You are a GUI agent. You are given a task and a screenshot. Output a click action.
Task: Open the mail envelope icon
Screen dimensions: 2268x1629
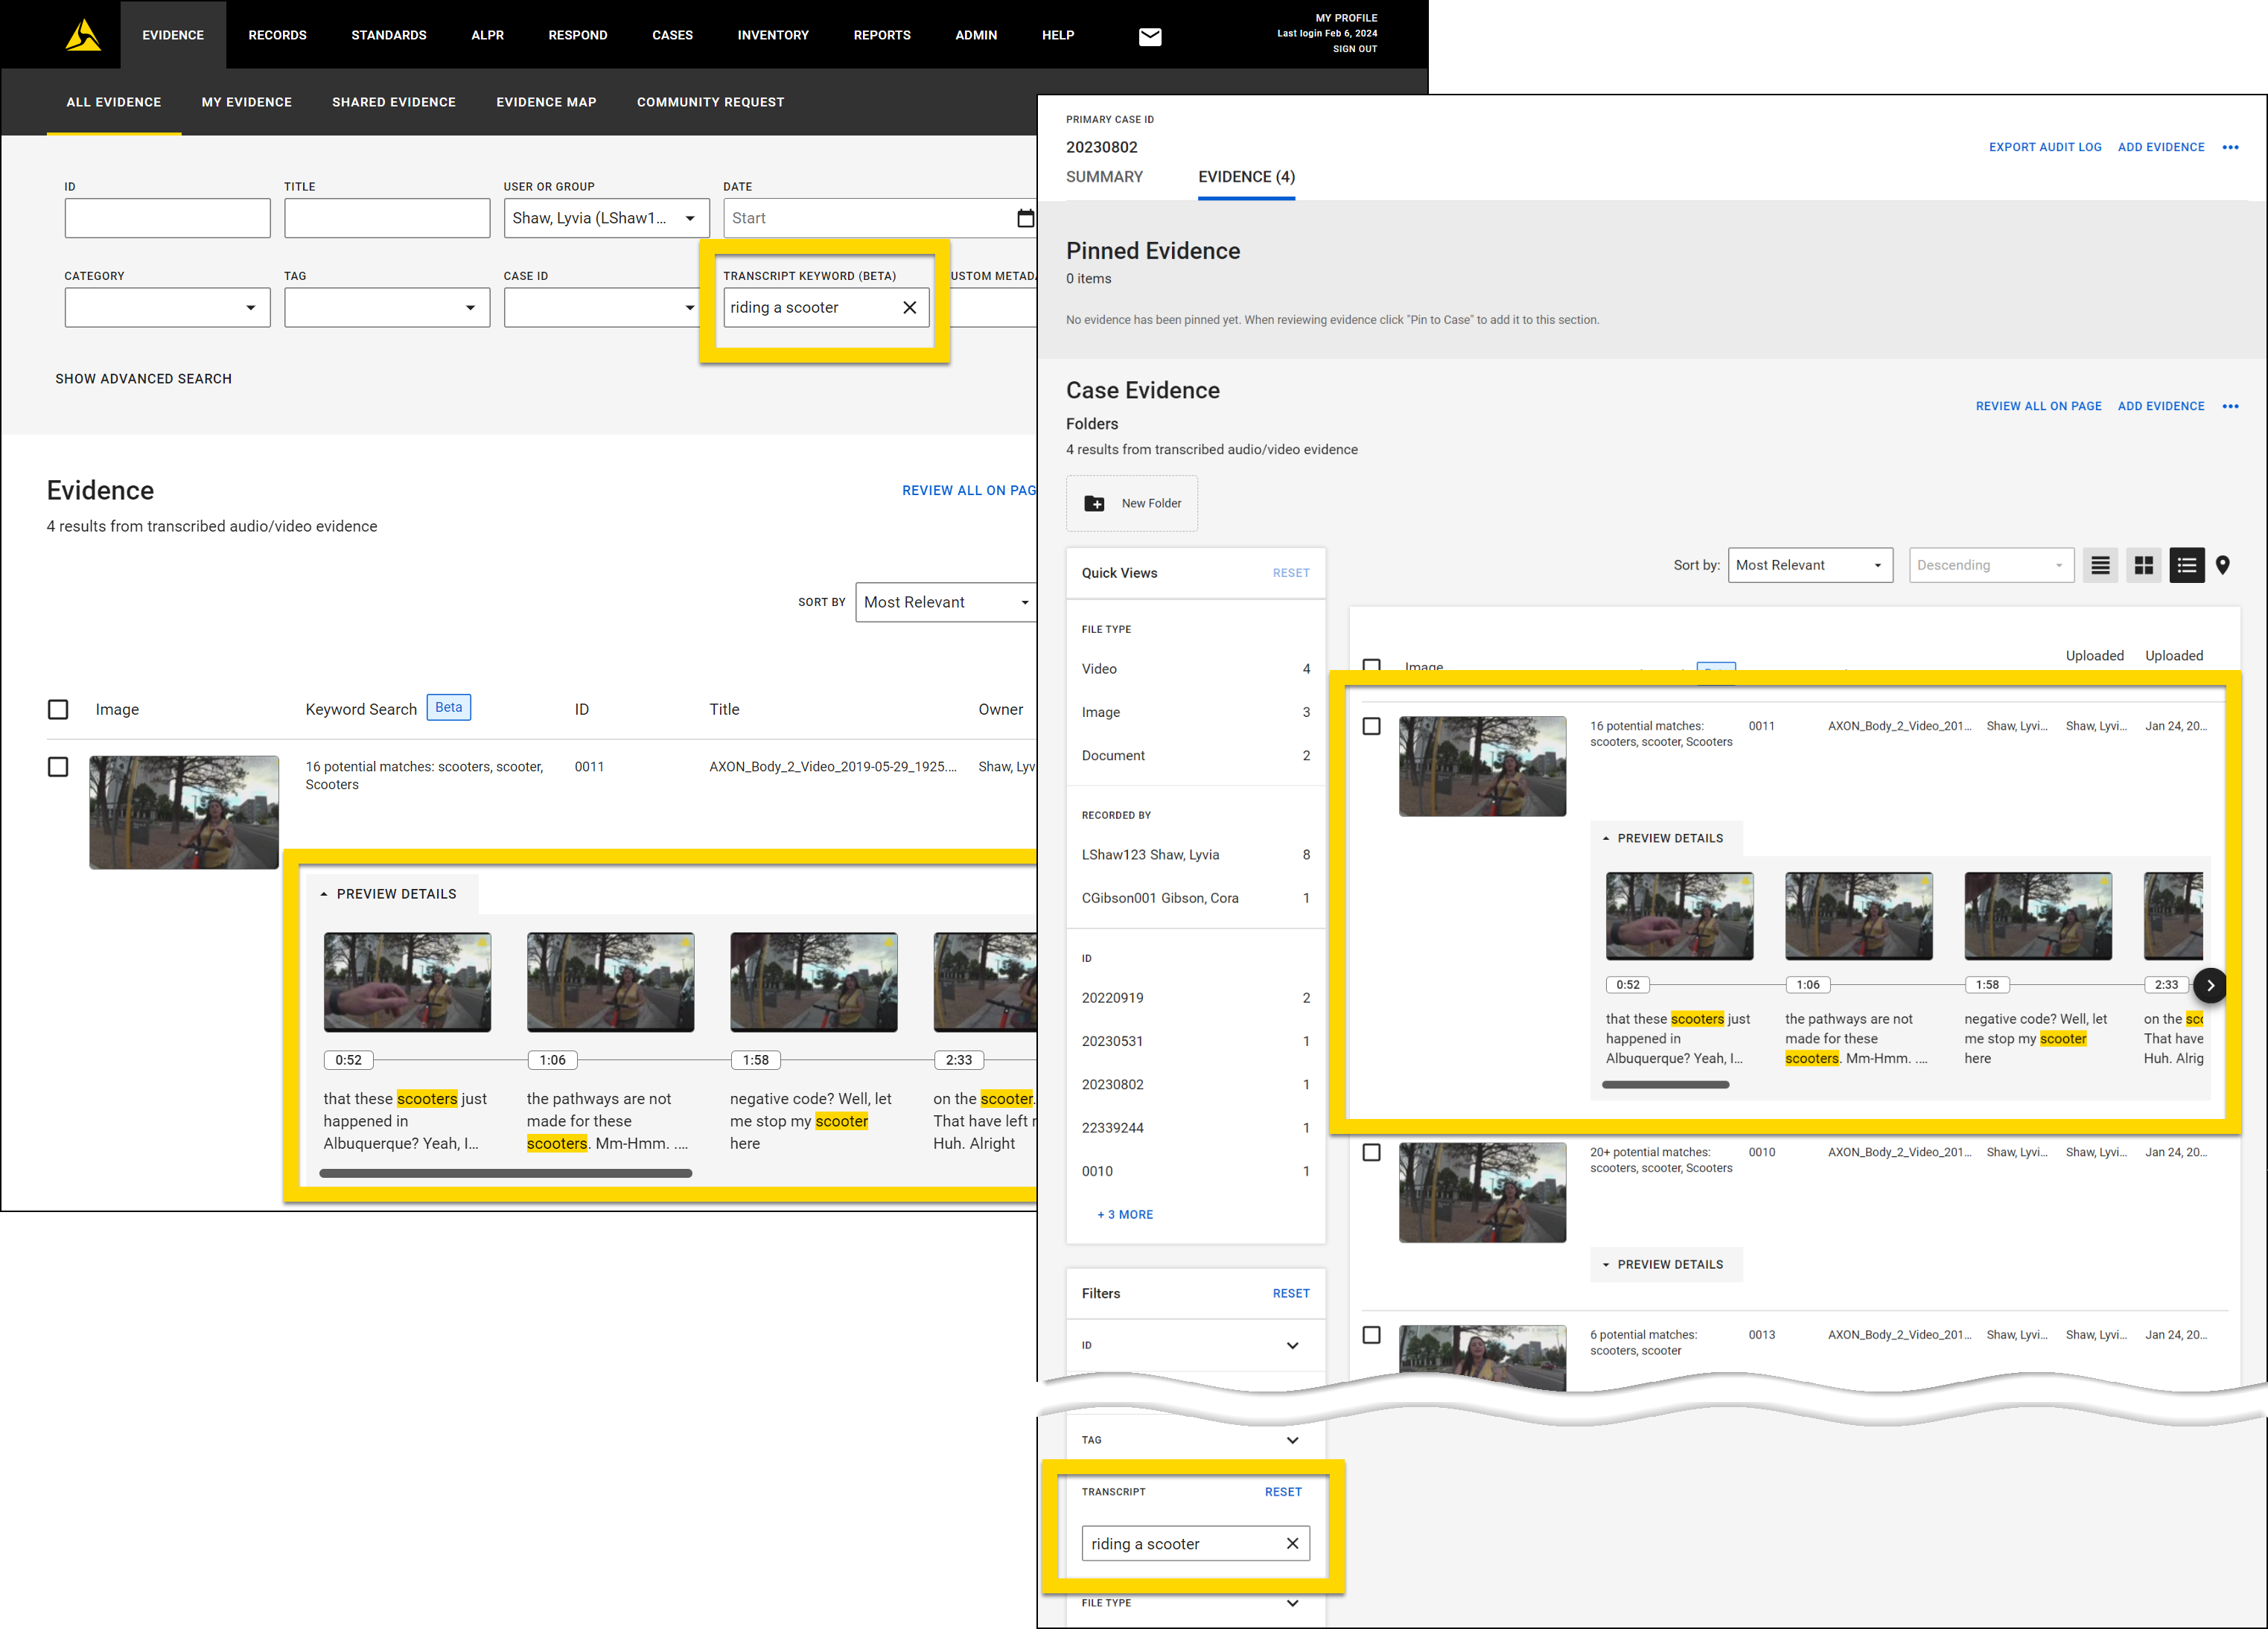(1150, 37)
